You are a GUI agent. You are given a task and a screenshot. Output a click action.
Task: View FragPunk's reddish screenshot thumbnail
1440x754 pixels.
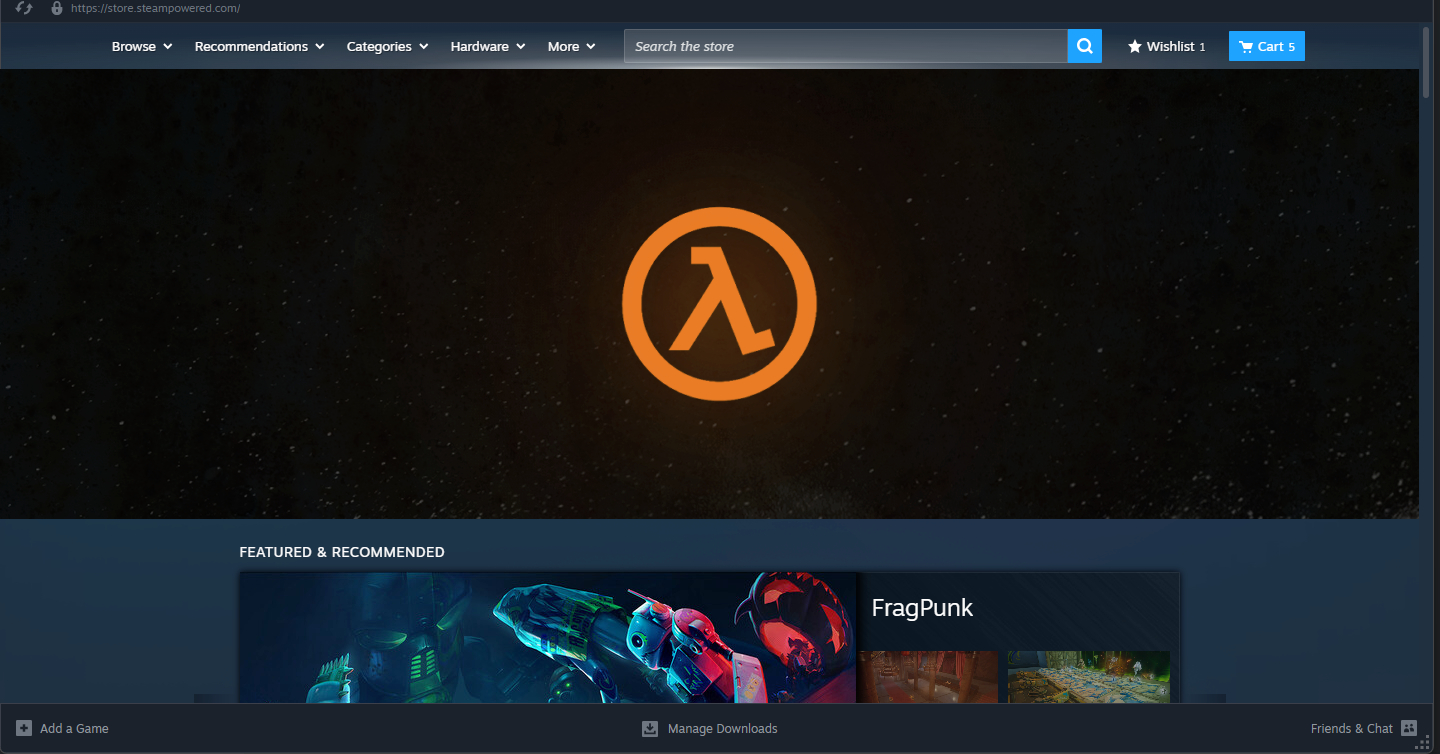pos(928,677)
